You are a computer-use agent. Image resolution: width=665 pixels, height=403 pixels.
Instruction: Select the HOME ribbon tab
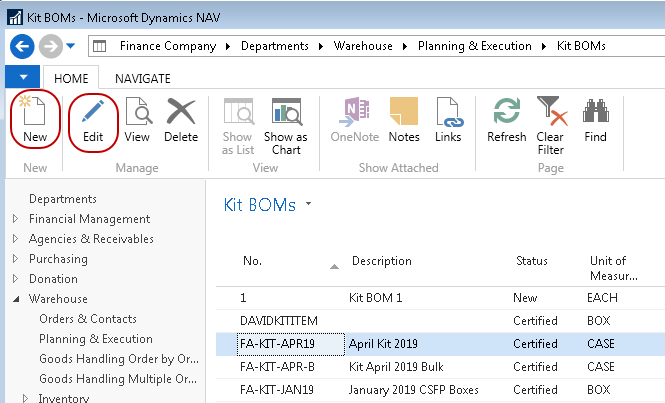pyautogui.click(x=72, y=78)
